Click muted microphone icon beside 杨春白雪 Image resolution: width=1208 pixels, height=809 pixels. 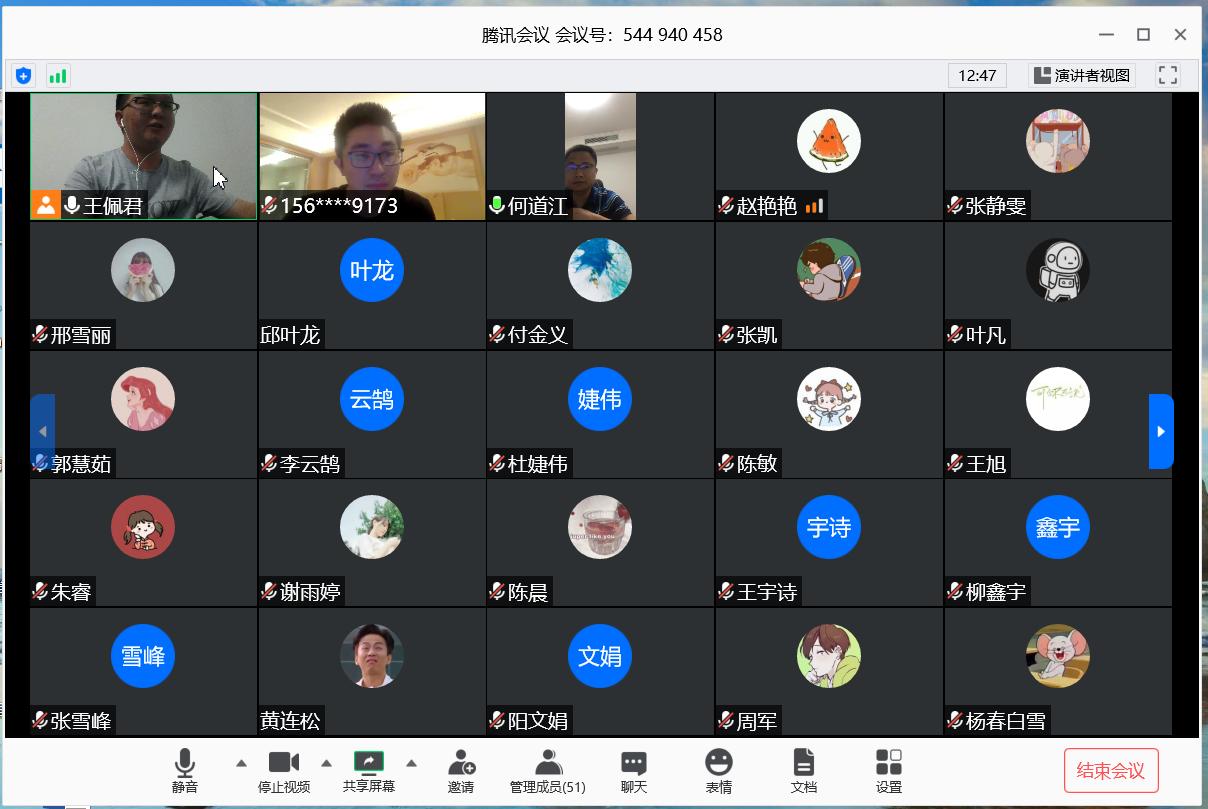click(x=955, y=721)
